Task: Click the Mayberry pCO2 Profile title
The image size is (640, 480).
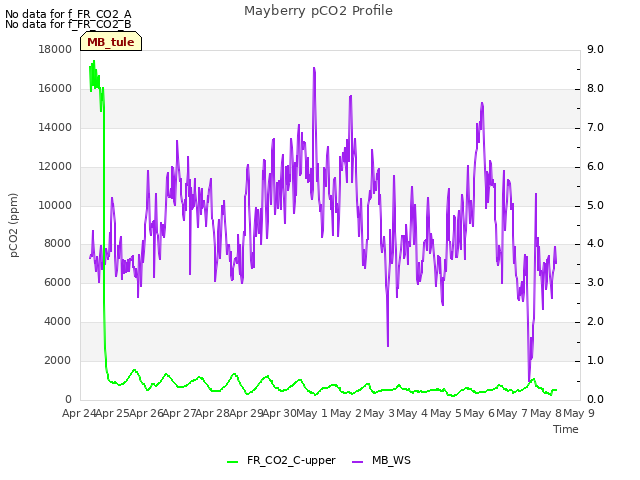Action: click(x=318, y=11)
